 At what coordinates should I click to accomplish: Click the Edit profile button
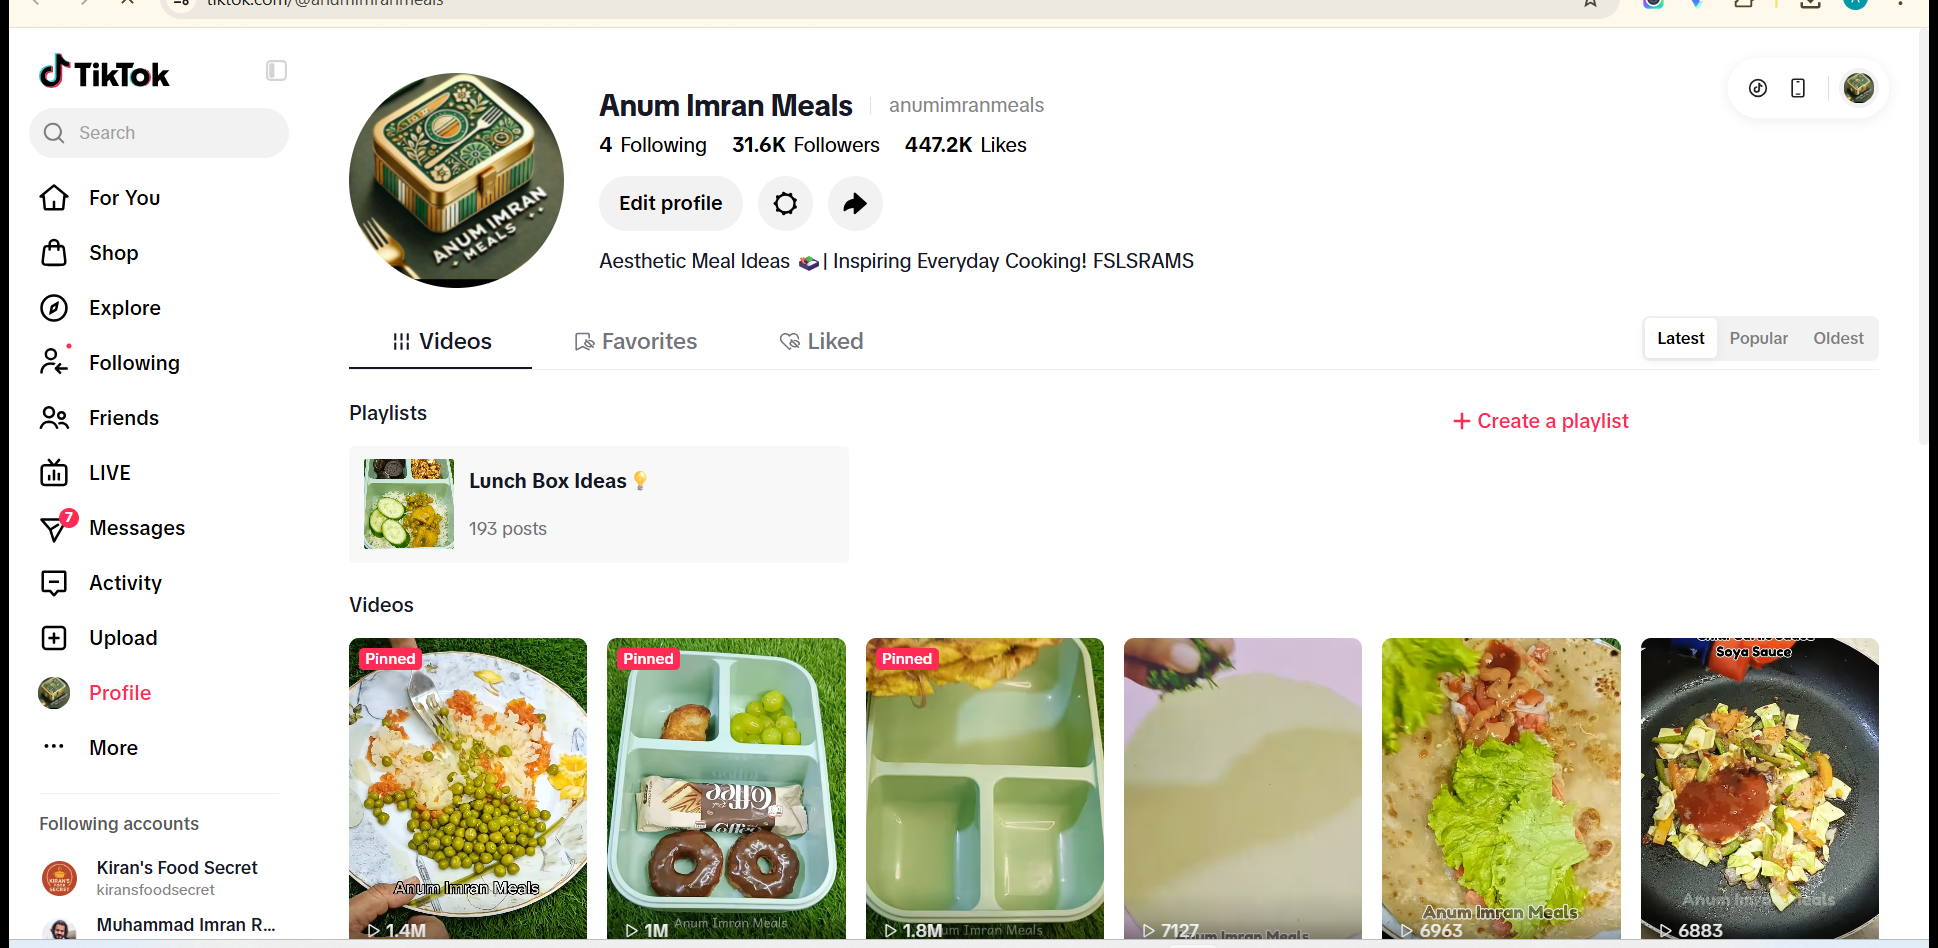click(670, 204)
